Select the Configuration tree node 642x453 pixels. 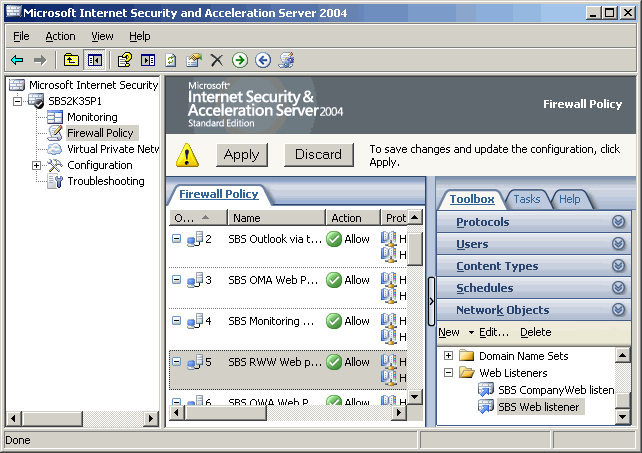click(x=100, y=165)
